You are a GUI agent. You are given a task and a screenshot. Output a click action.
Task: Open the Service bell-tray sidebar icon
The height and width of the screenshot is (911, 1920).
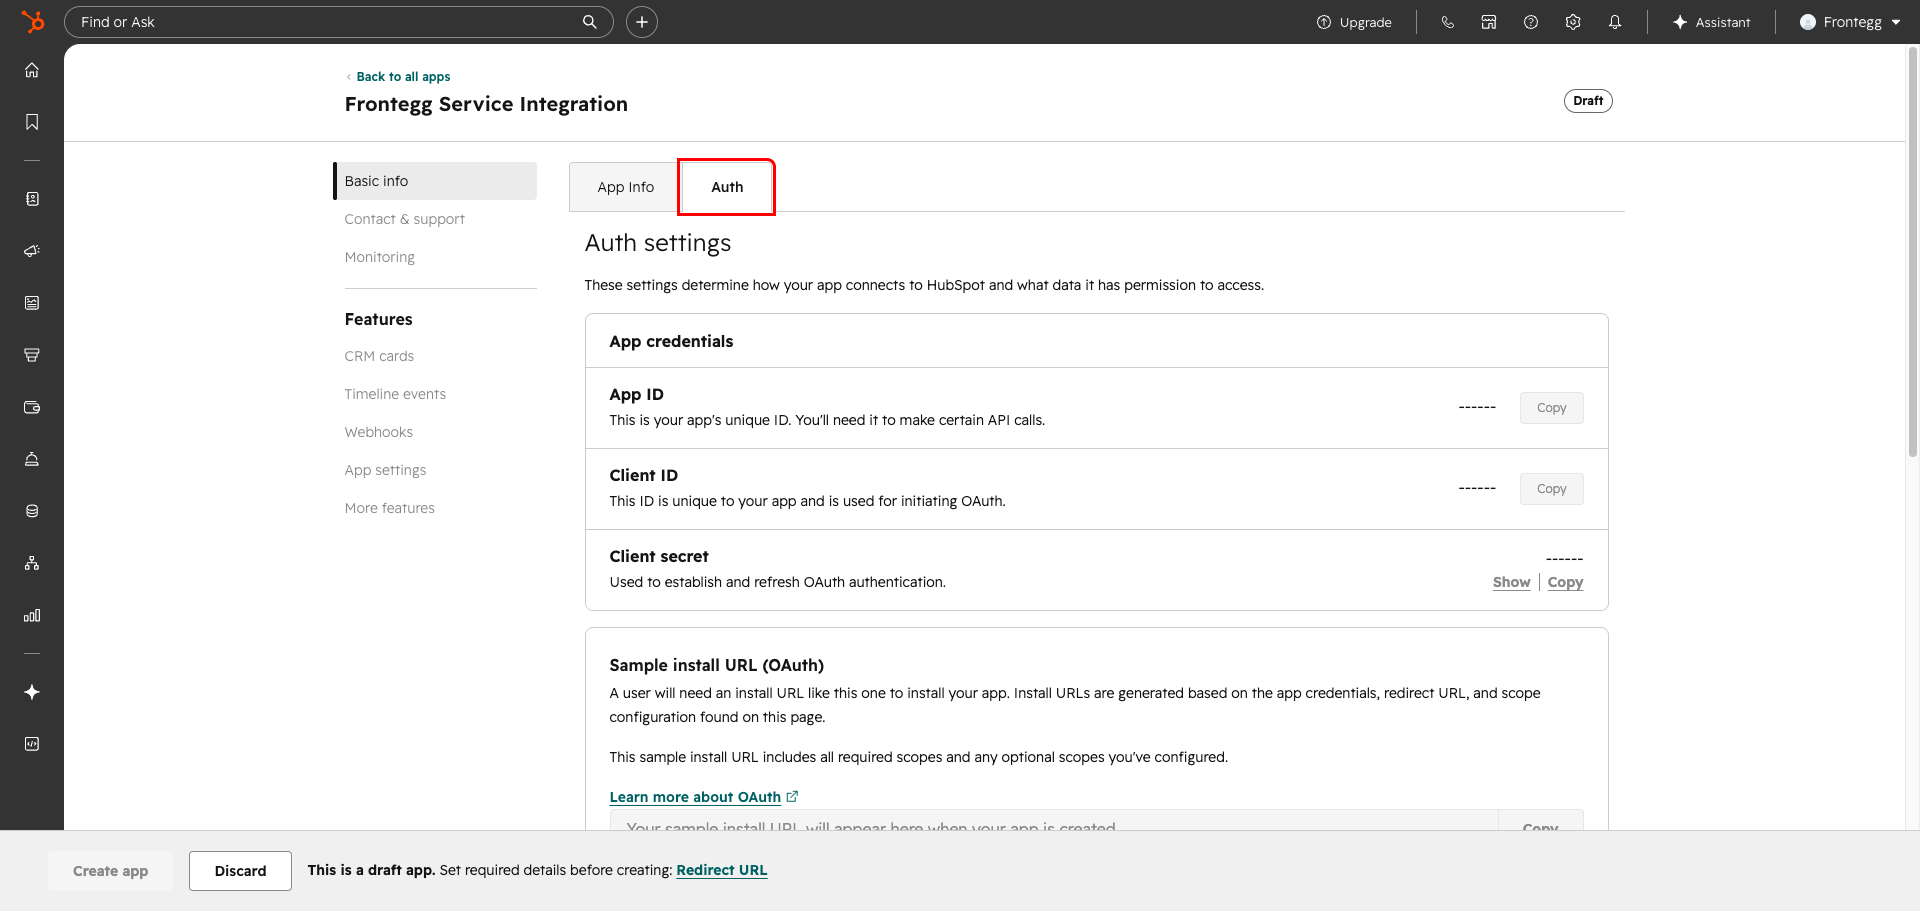(32, 459)
